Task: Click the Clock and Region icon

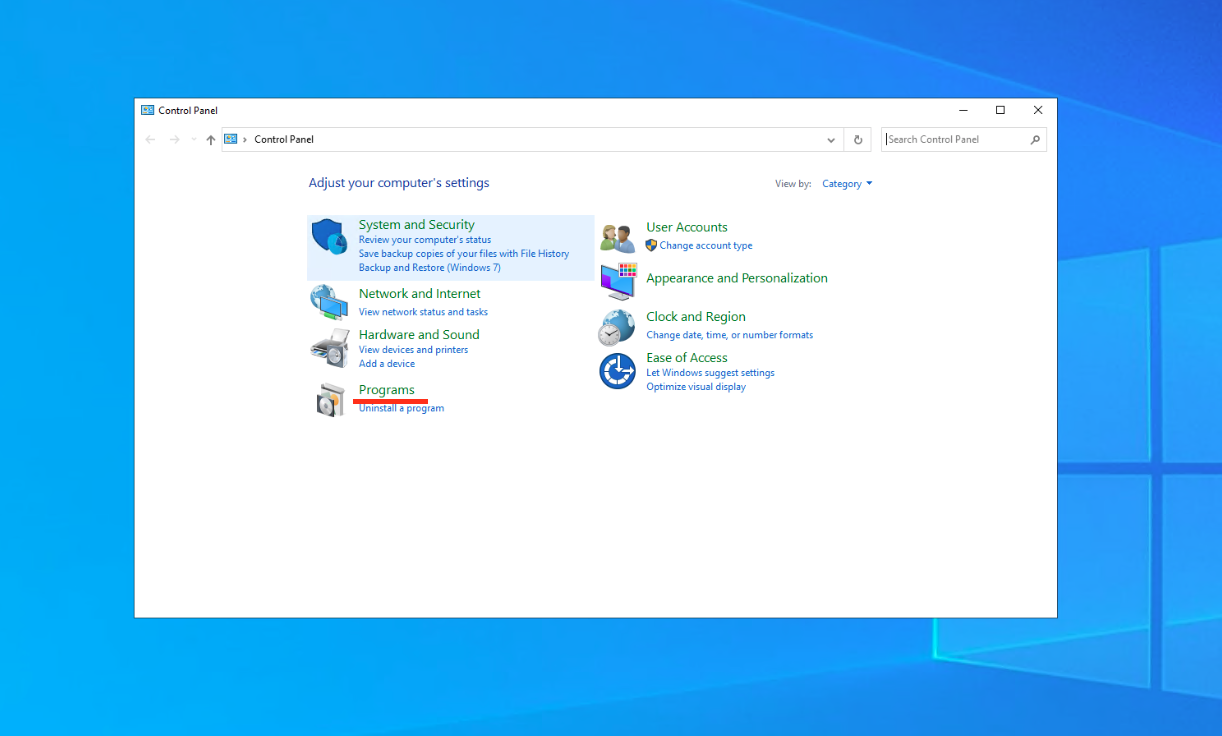Action: pos(617,327)
